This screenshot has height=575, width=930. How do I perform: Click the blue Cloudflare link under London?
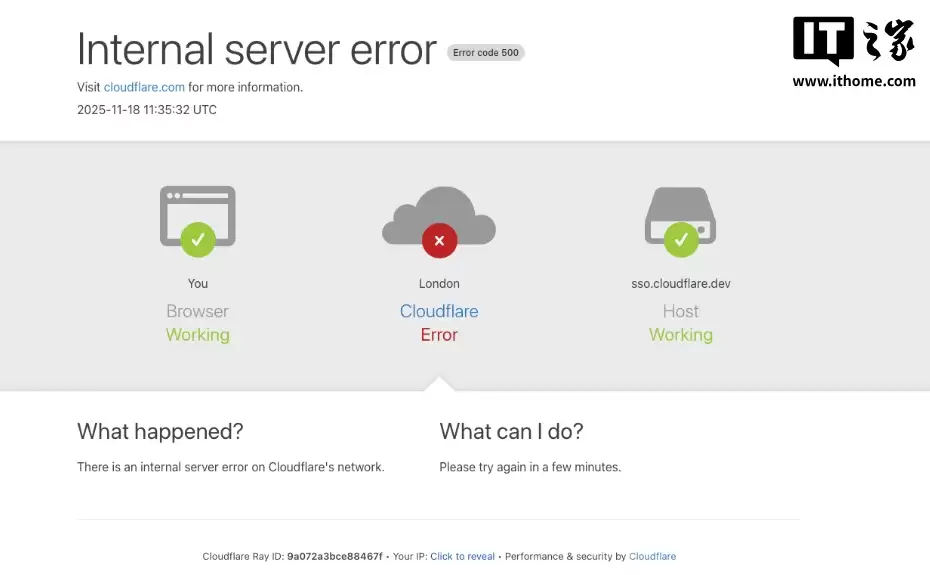pos(439,311)
